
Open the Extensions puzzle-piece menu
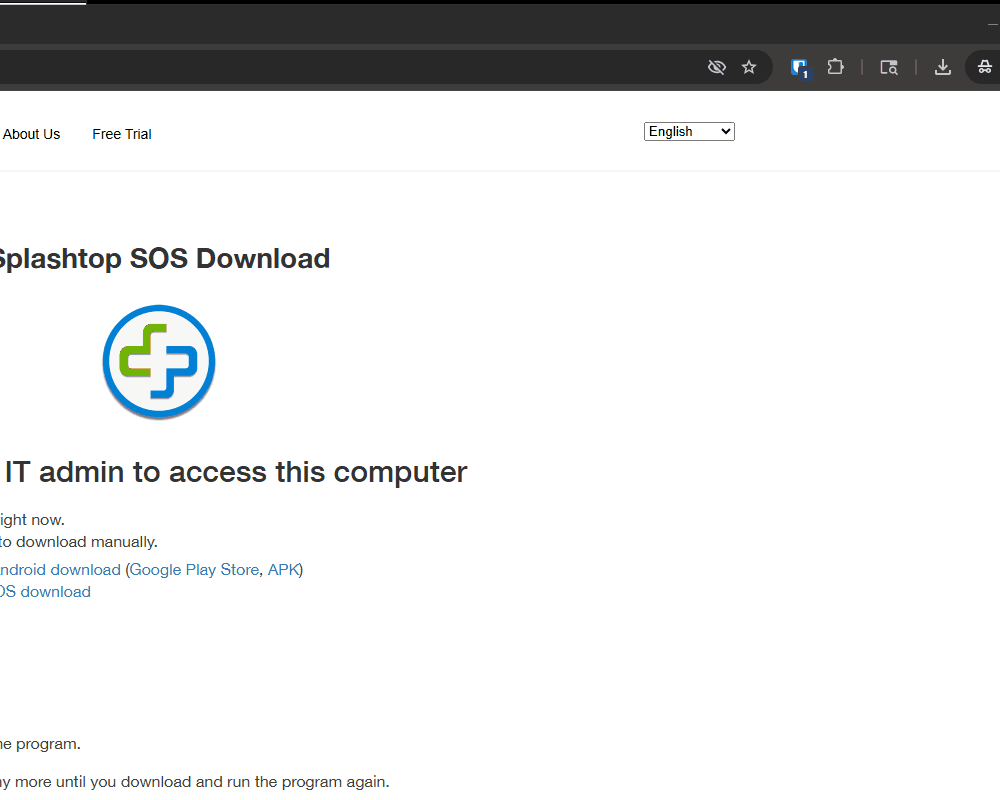pyautogui.click(x=835, y=67)
